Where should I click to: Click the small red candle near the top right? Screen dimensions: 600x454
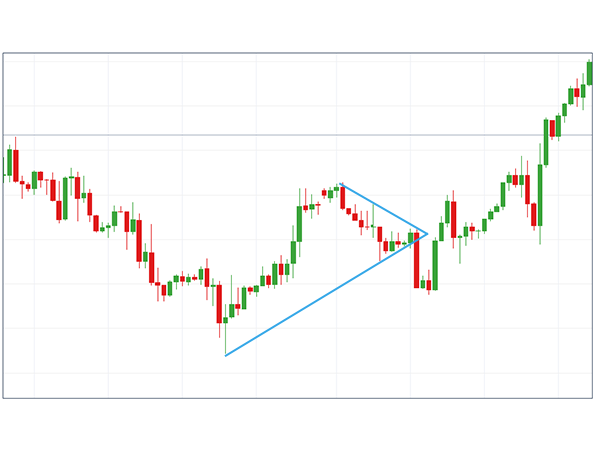tap(577, 92)
